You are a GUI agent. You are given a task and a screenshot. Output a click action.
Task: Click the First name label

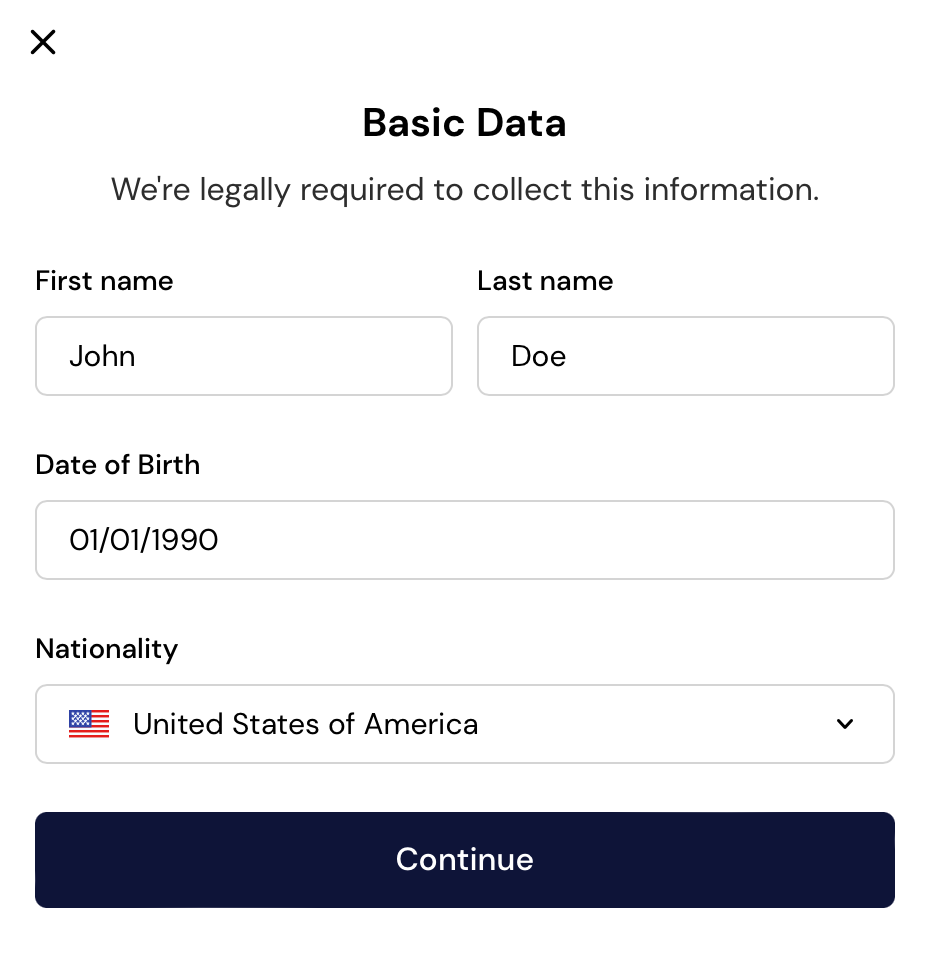point(104,281)
